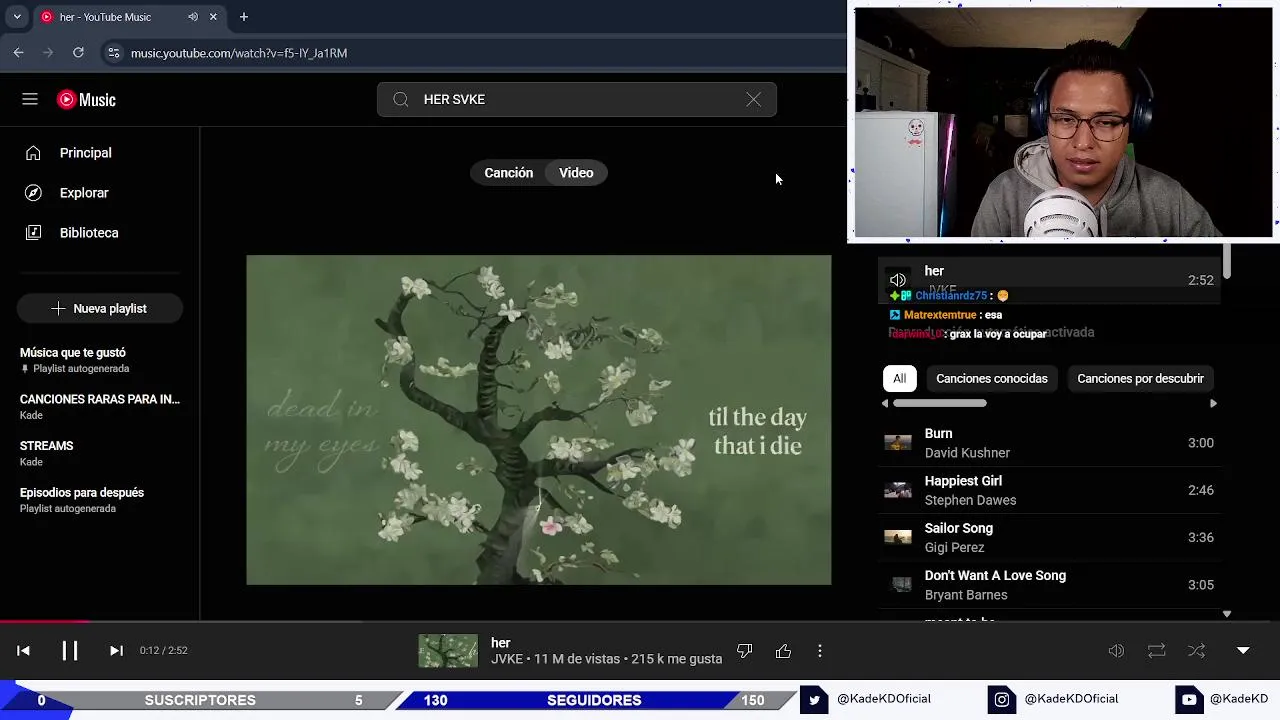Viewport: 1280px width, 720px height.
Task: Toggle repeat mode
Action: pos(1156,651)
